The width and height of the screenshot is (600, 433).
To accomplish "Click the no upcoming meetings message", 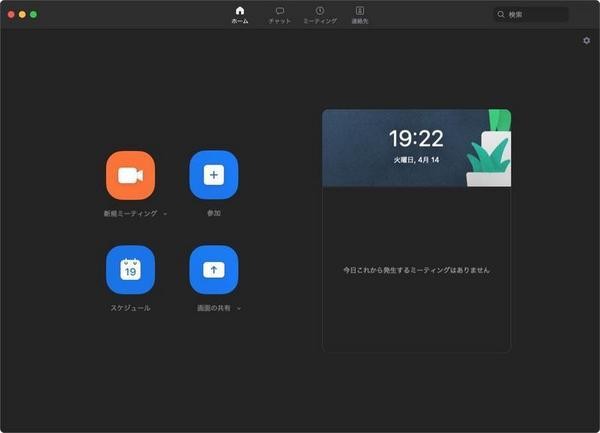I will 416,270.
